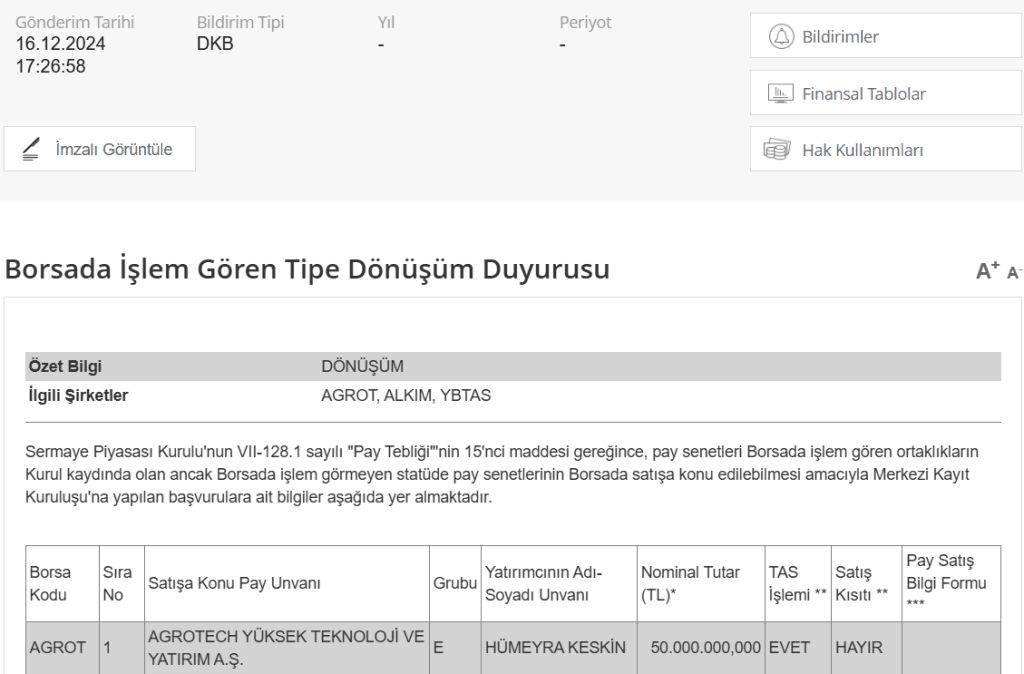Click the Nominal Tutar (TL) header
The height and width of the screenshot is (674, 1024).
pos(701,583)
